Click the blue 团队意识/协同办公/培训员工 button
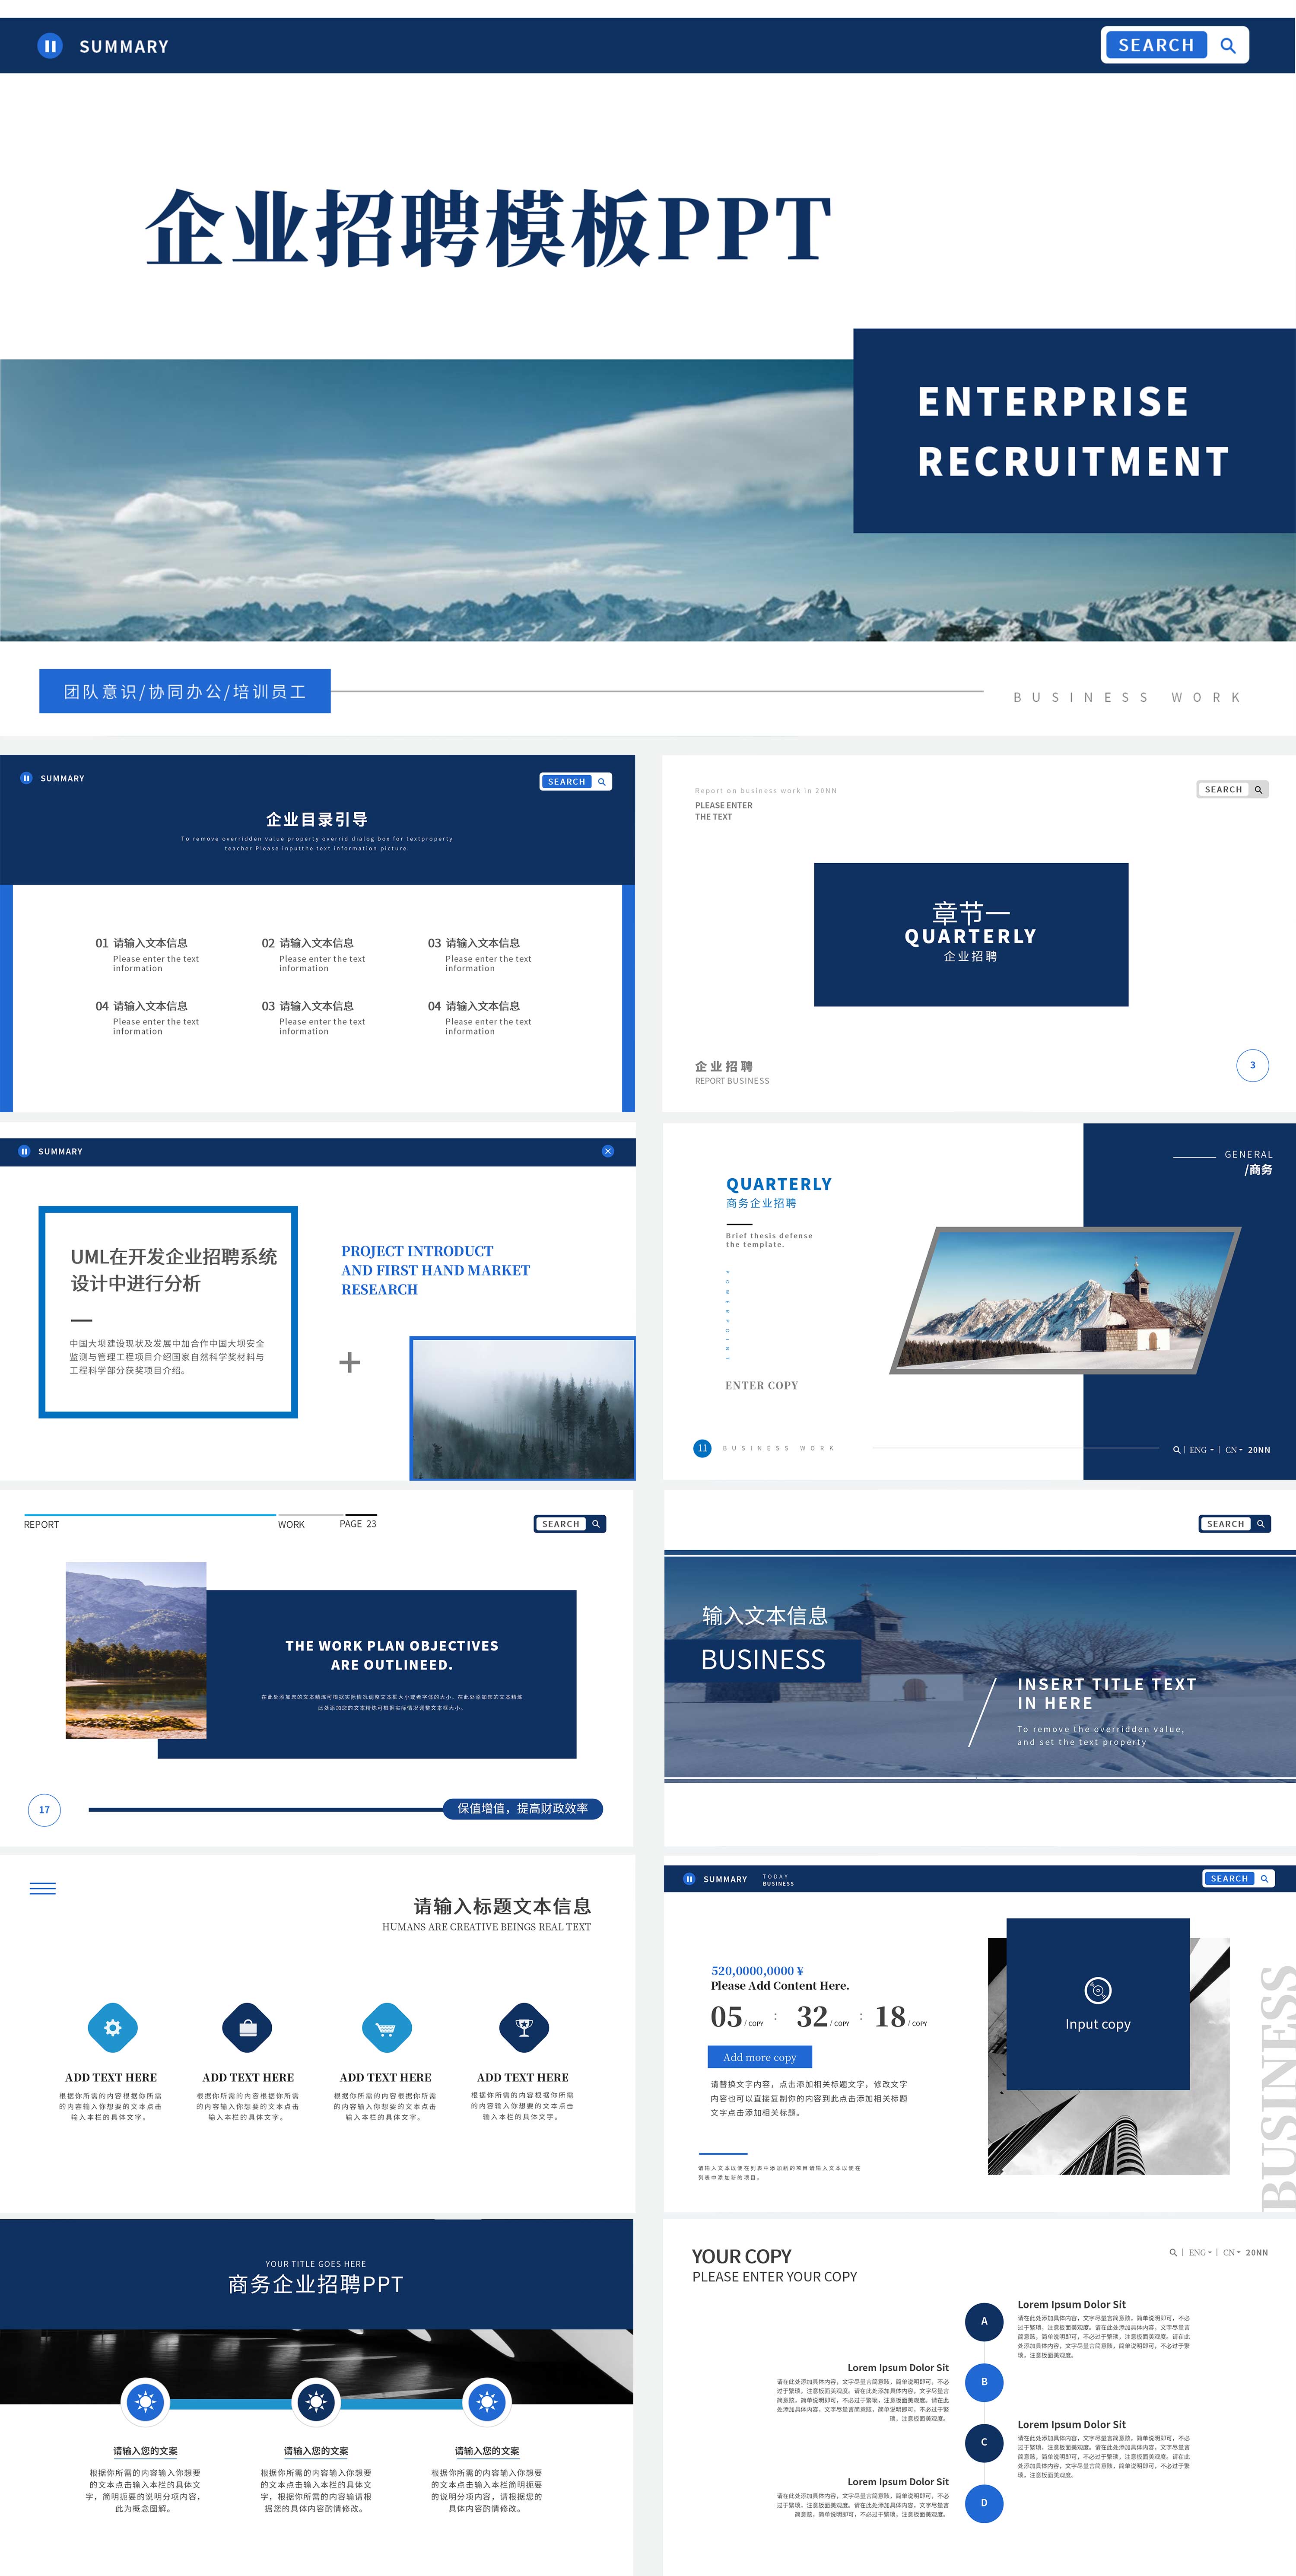Screen dimensions: 1296x2576 [185, 691]
